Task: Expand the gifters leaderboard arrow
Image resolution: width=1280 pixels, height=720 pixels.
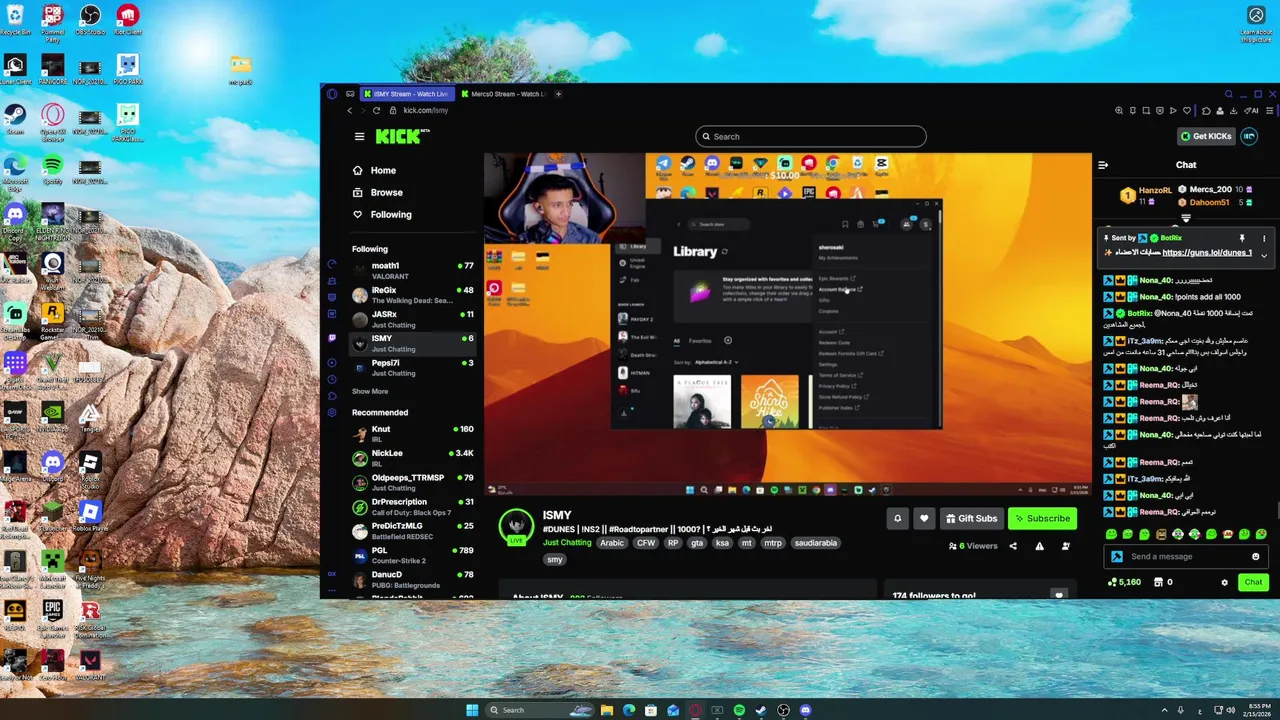Action: (1186, 218)
